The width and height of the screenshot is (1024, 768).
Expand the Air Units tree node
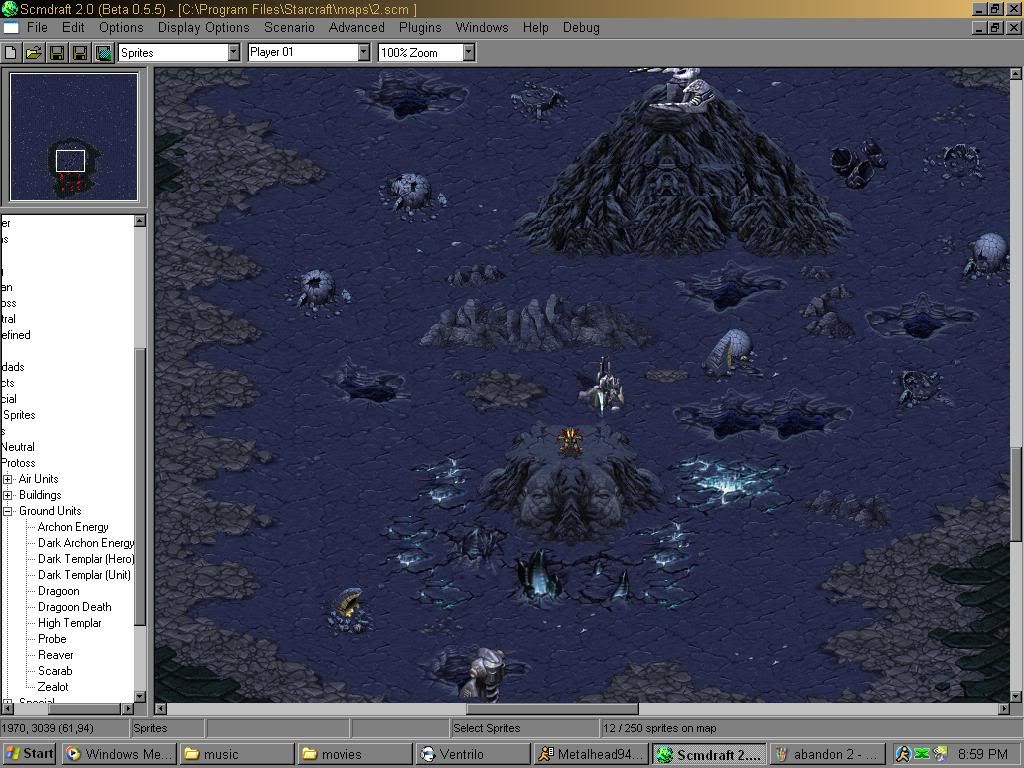coord(8,479)
